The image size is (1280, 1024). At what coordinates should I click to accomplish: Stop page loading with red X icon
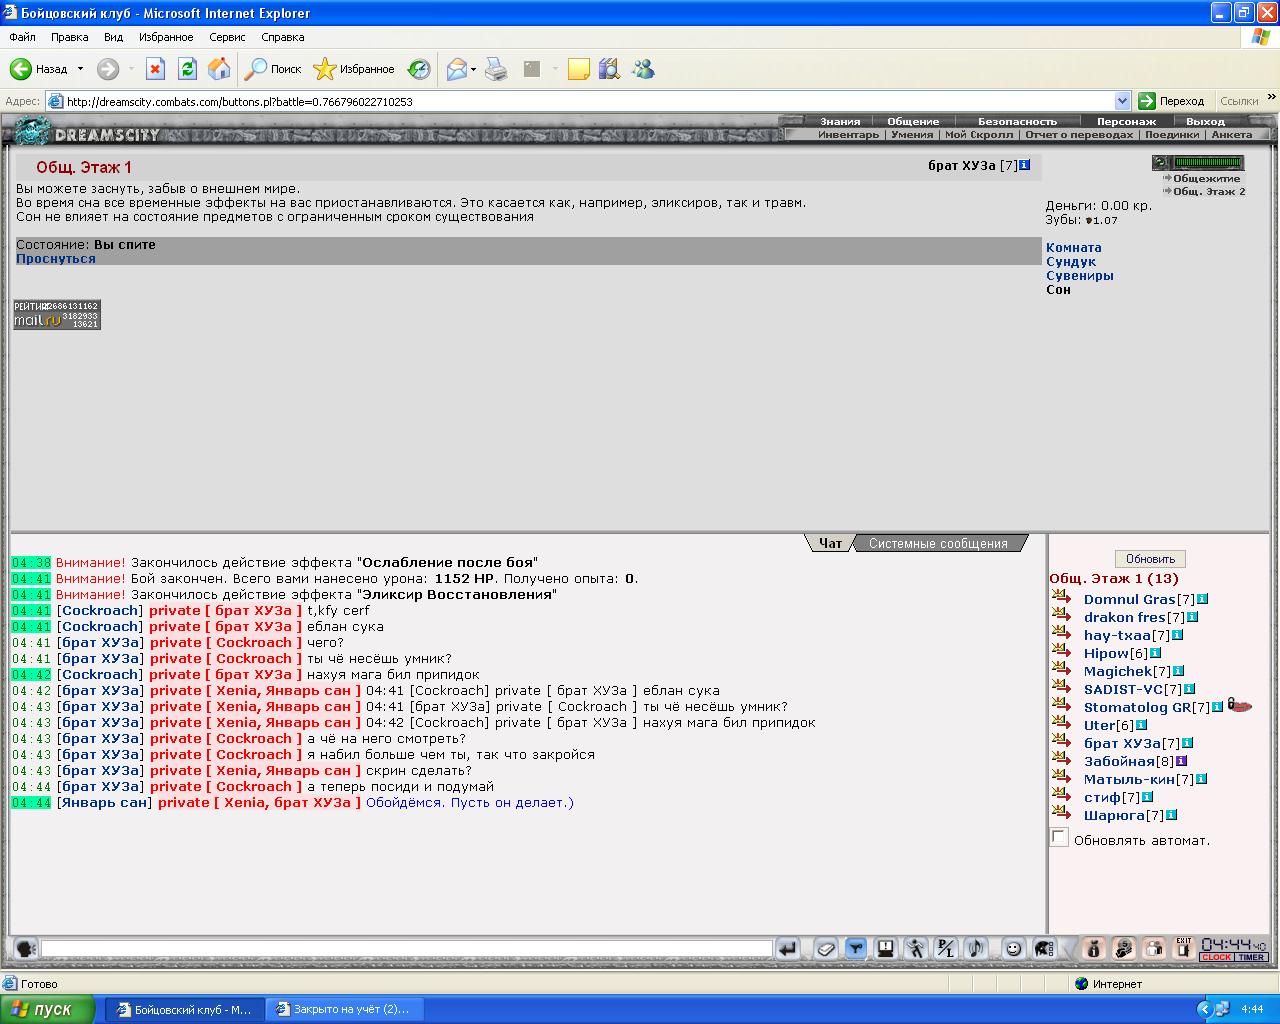tap(155, 69)
